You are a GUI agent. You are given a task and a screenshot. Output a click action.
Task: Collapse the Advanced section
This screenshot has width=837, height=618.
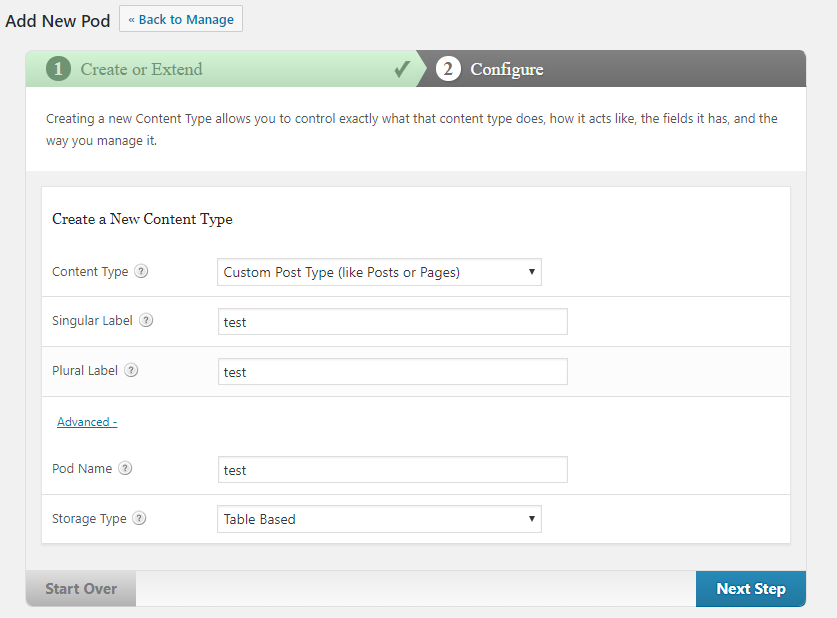tap(87, 422)
